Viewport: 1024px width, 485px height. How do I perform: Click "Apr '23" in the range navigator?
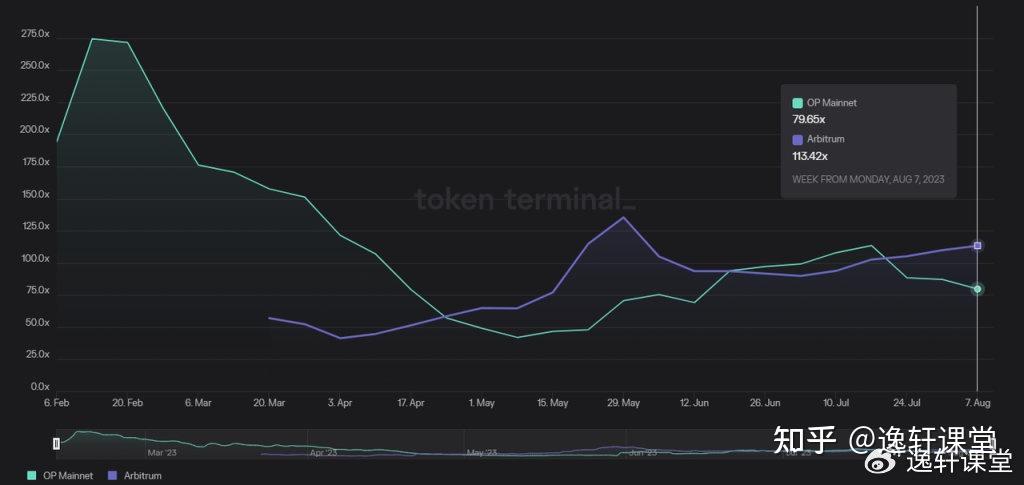322,452
